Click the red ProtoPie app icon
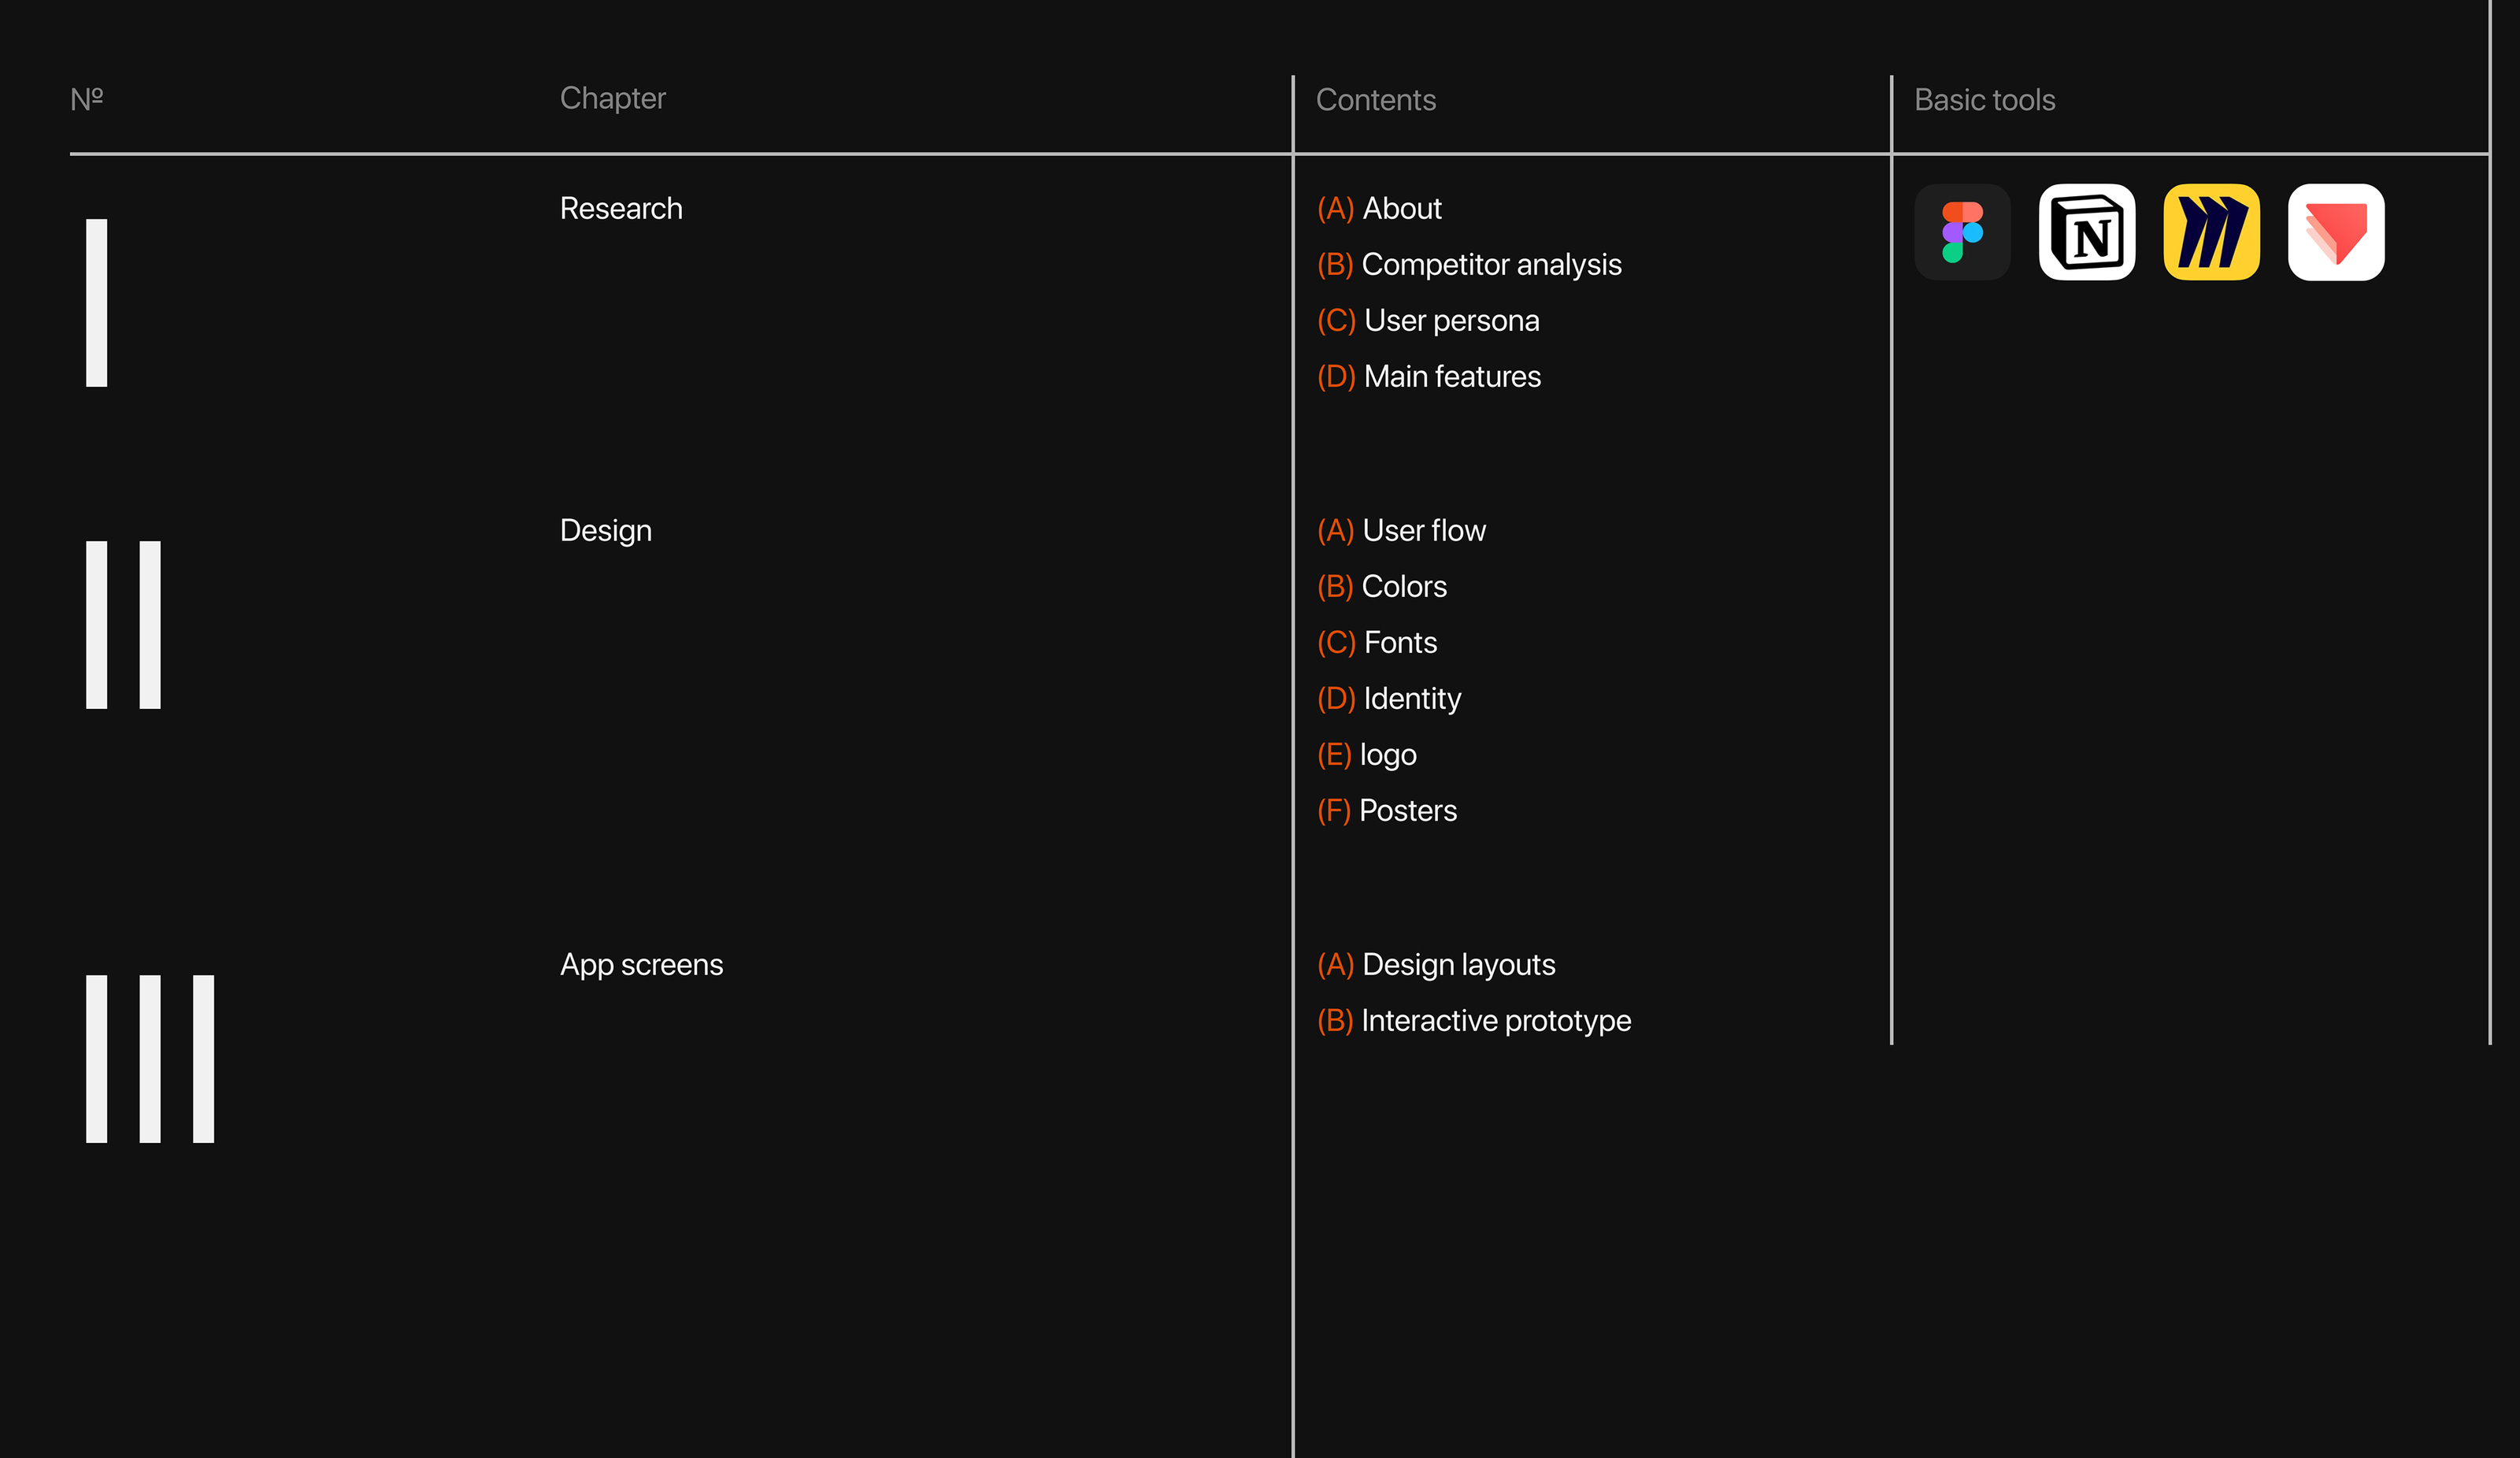Viewport: 2520px width, 1458px height. [2336, 232]
